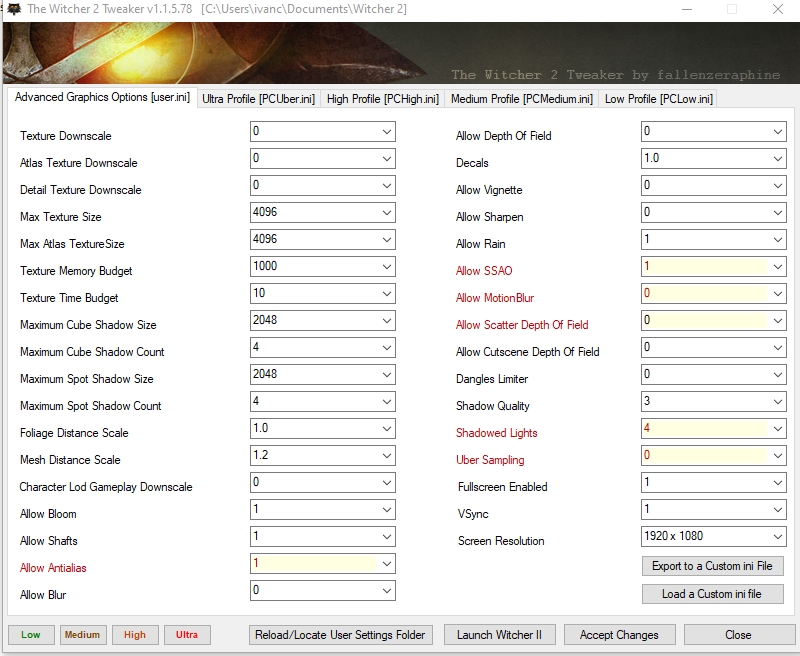Expand Max Texture Size dropdown

click(x=322, y=213)
